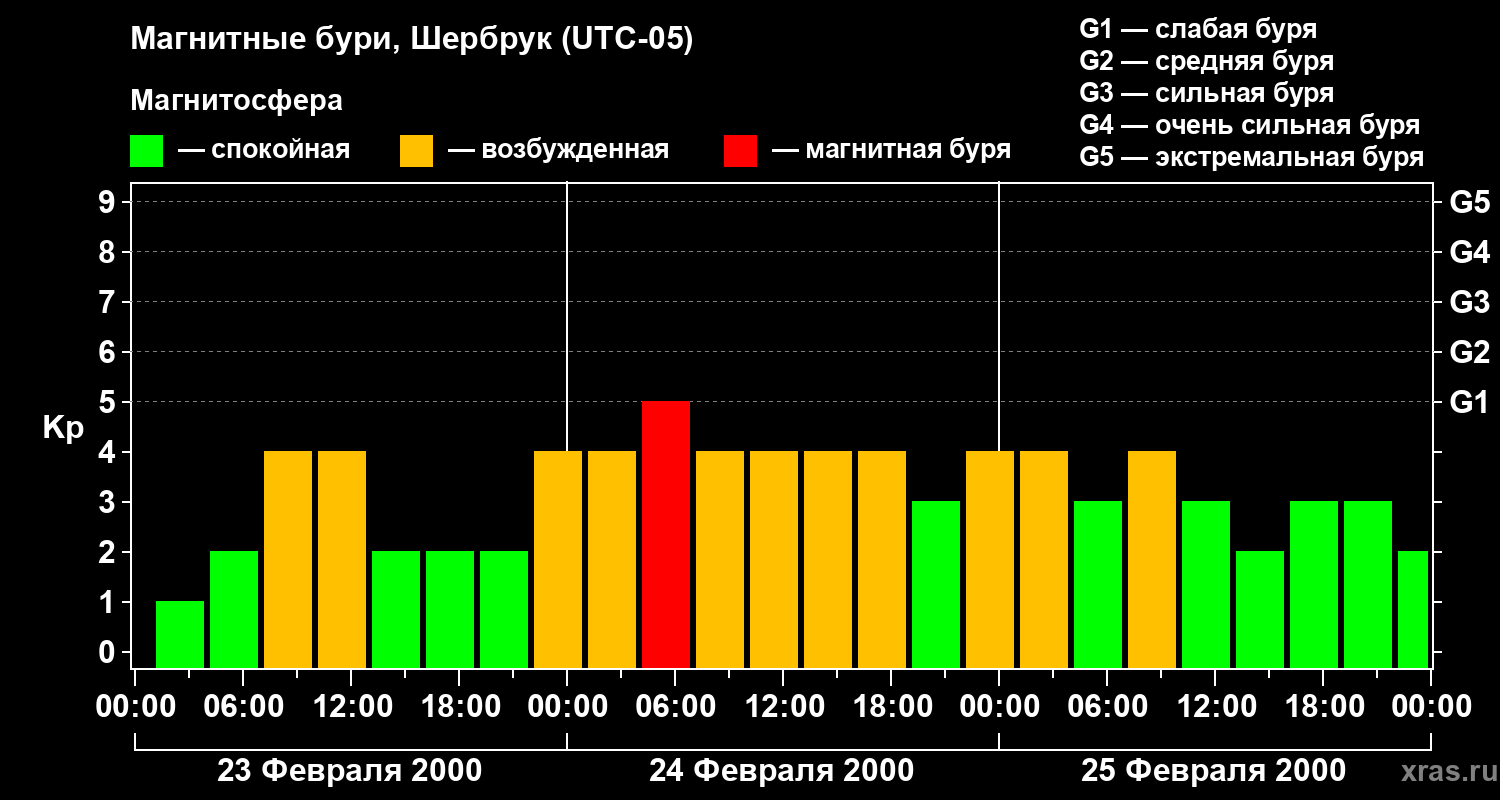This screenshot has width=1500, height=800.
Task: Click the '— магнитная буря' legend label
Action: pyautogui.click(x=892, y=151)
